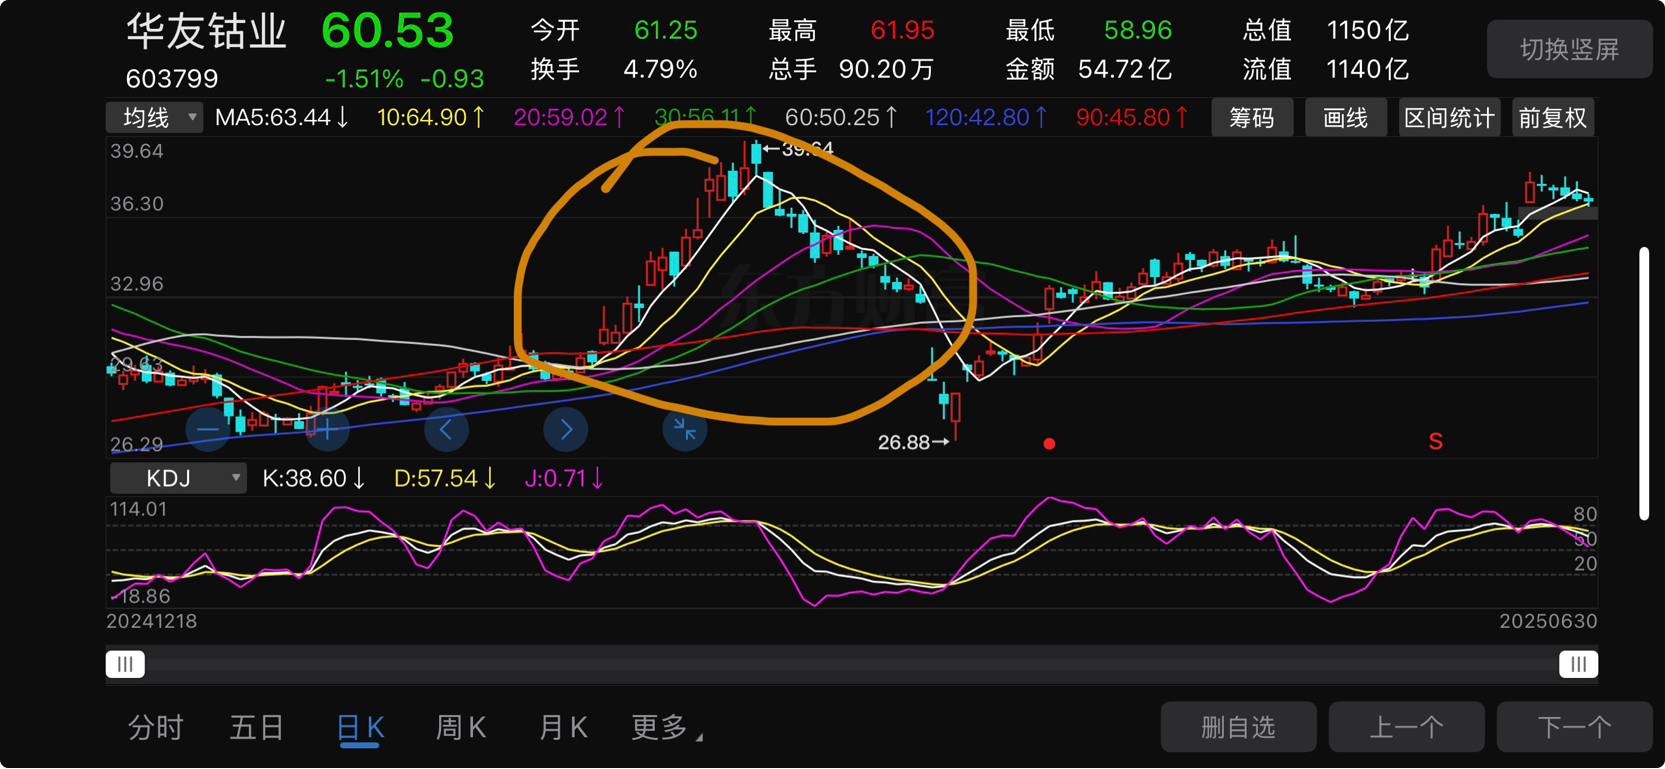The height and width of the screenshot is (769, 1665).
Task: Click the 前复权 adjustment button
Action: (x=1552, y=118)
